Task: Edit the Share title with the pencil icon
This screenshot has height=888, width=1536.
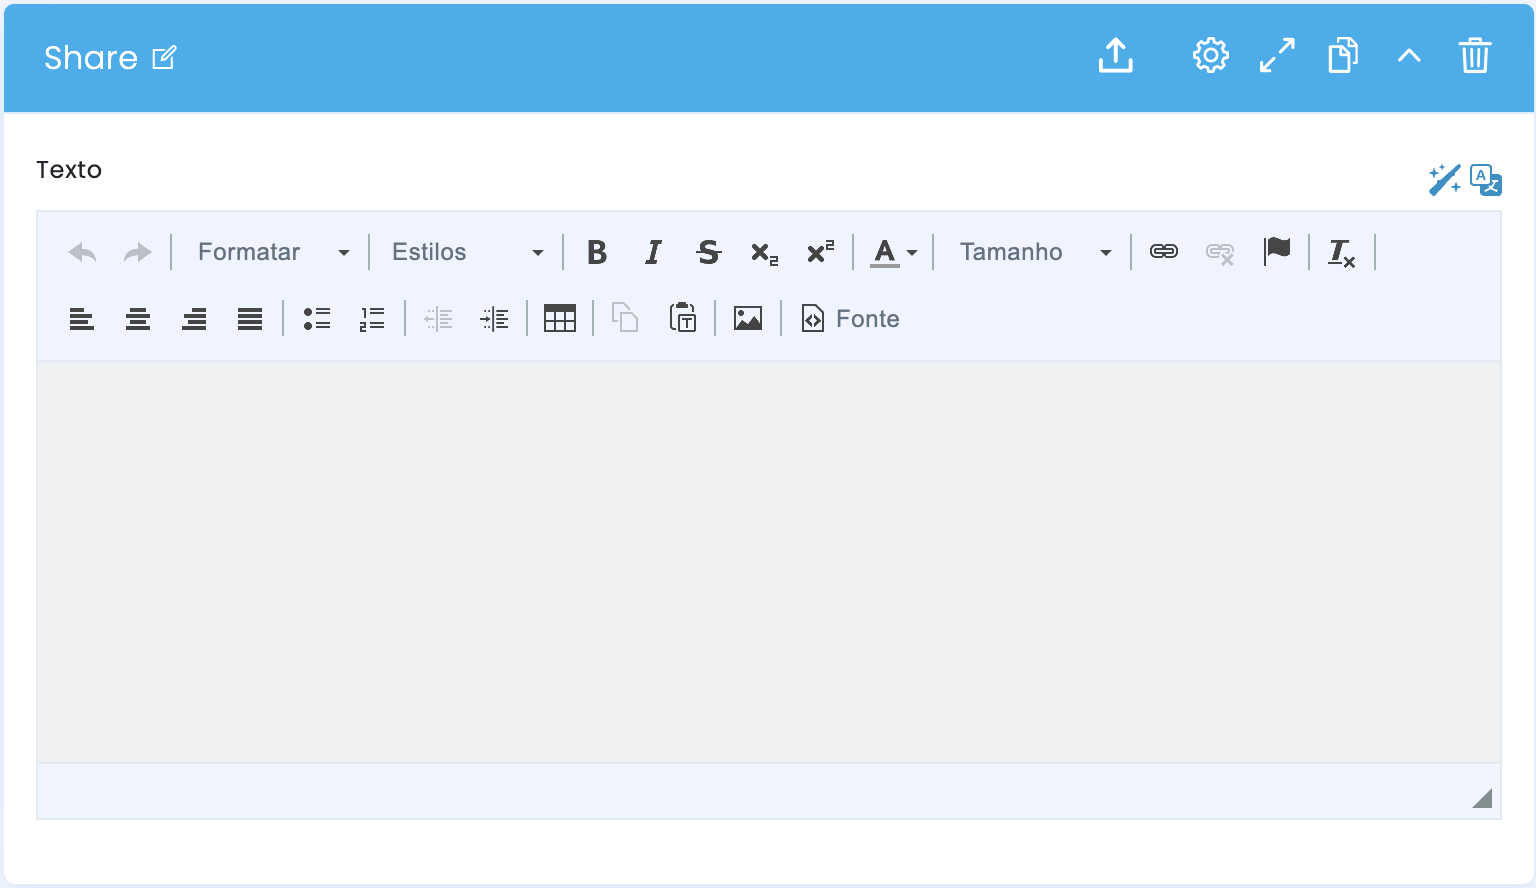Action: coord(164,58)
